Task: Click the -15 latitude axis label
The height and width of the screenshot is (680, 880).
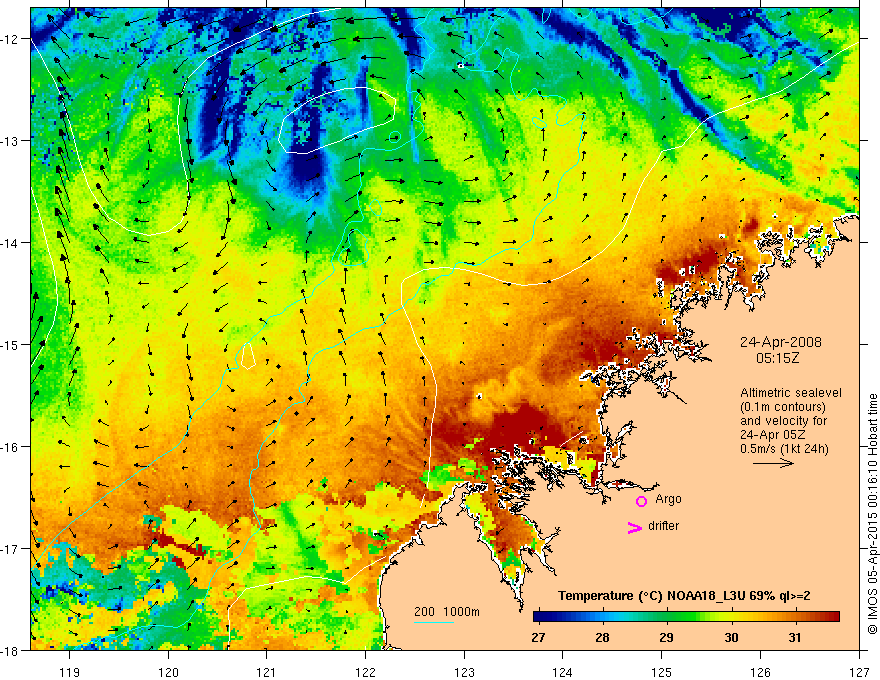Action: [x=11, y=344]
